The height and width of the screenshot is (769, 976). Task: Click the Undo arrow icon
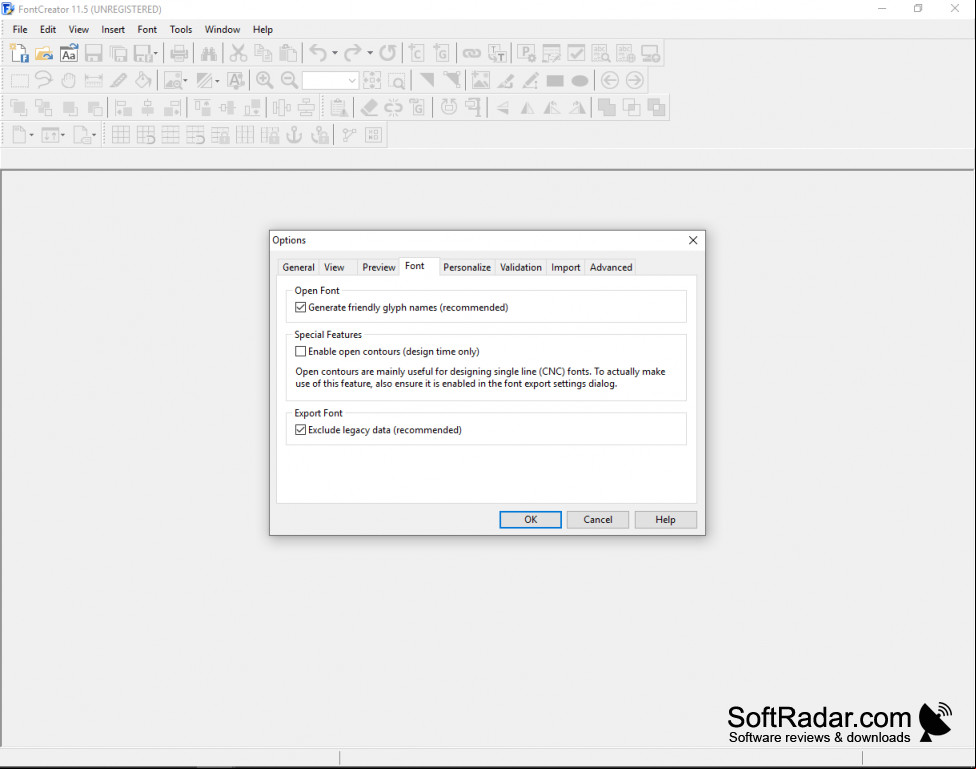tap(318, 54)
